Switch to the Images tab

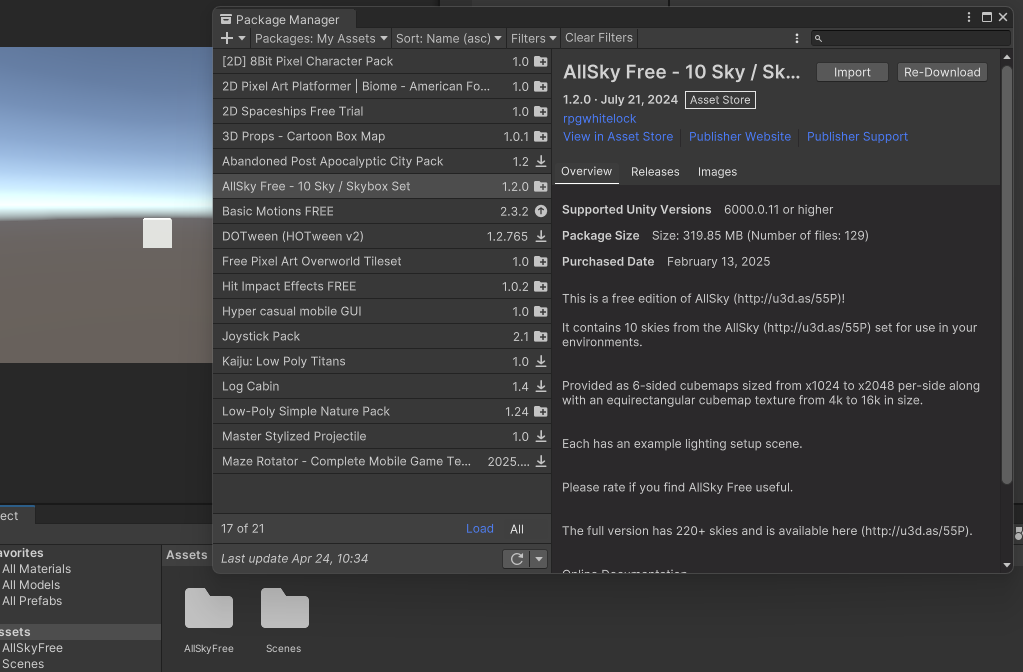coord(717,172)
